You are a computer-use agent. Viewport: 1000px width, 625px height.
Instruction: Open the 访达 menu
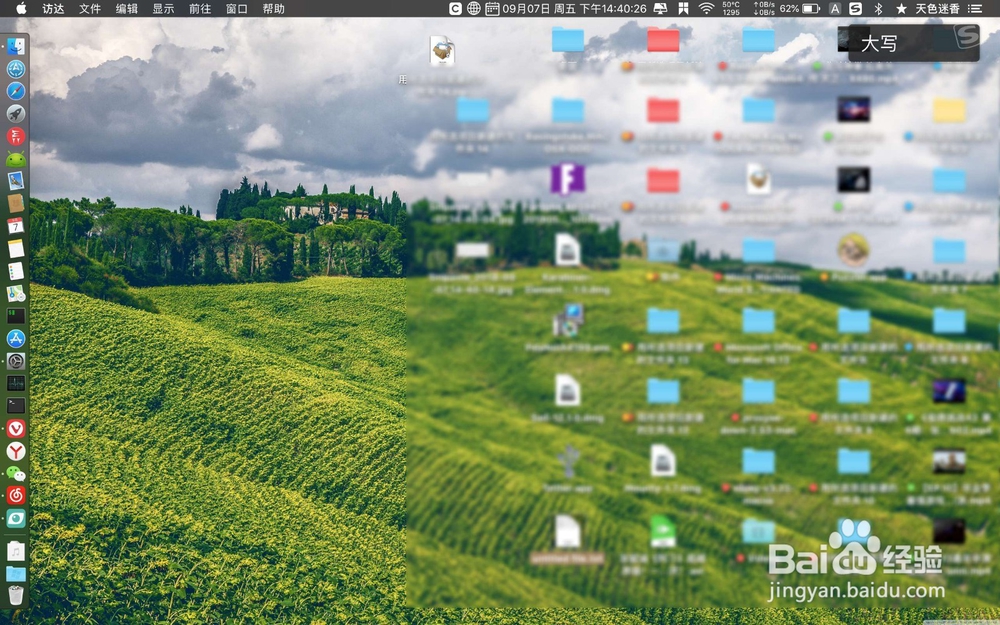(53, 8)
